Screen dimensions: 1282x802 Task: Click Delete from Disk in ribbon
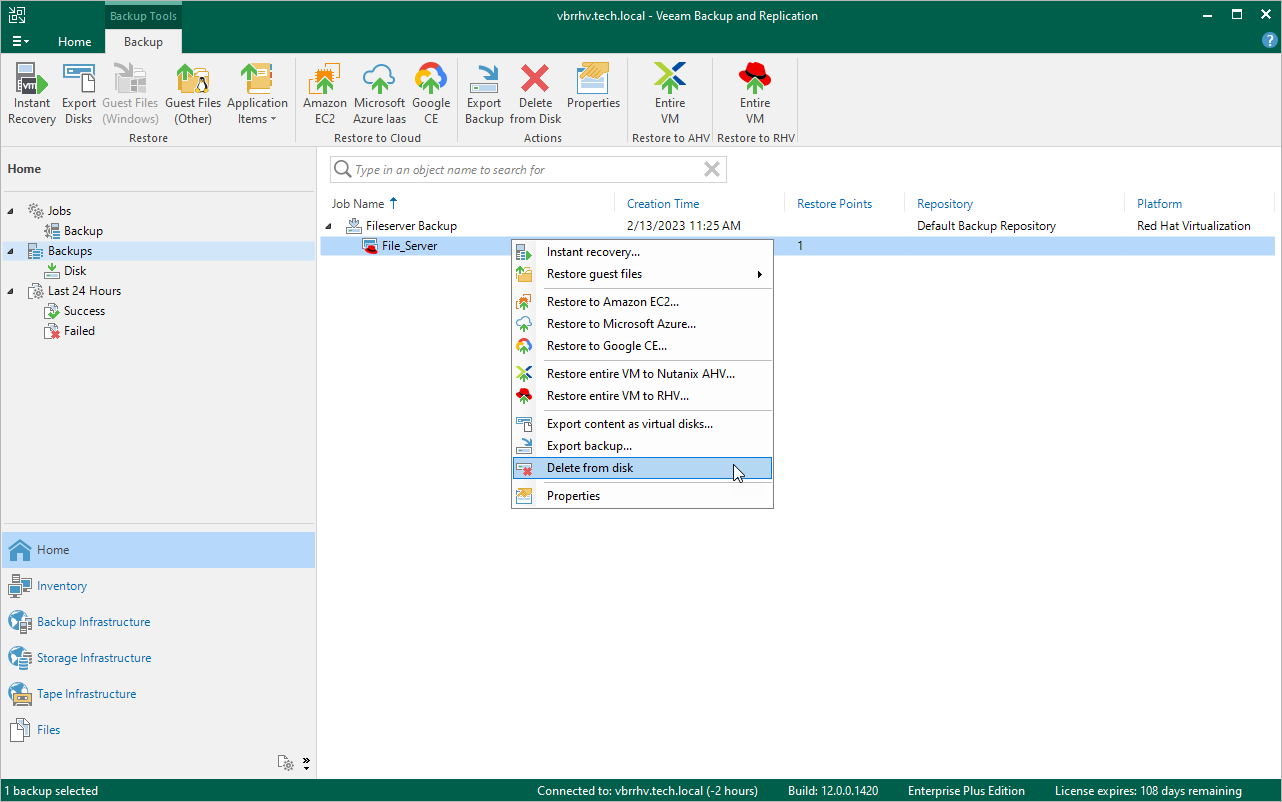(x=536, y=94)
